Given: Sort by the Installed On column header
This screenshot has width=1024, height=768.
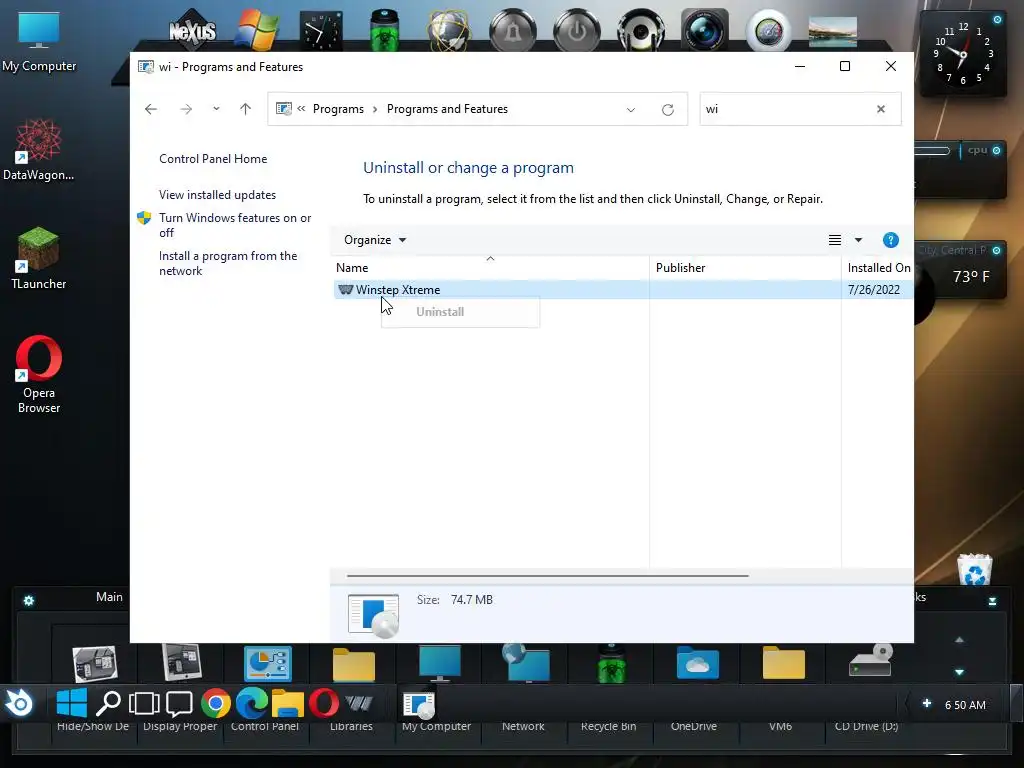Looking at the screenshot, I should pos(878,268).
